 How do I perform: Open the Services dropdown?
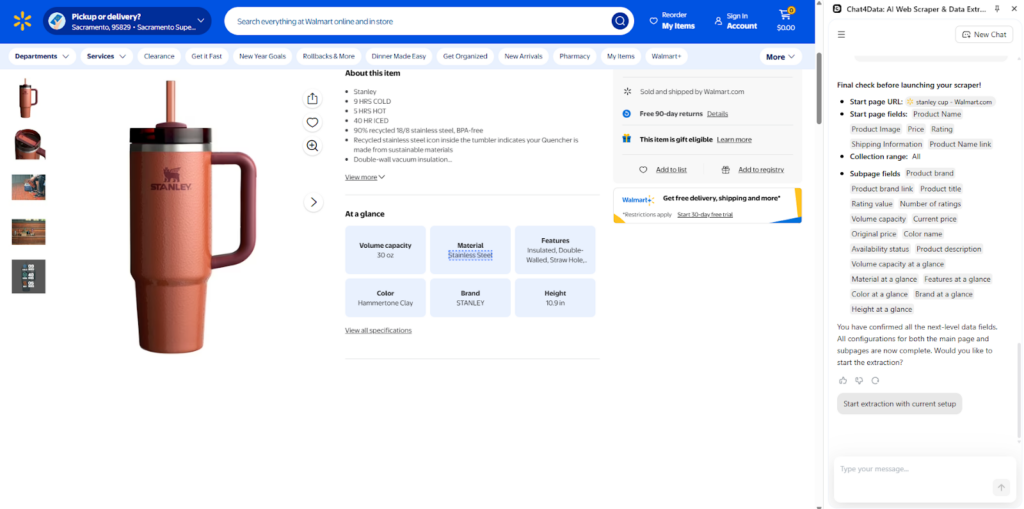click(106, 56)
